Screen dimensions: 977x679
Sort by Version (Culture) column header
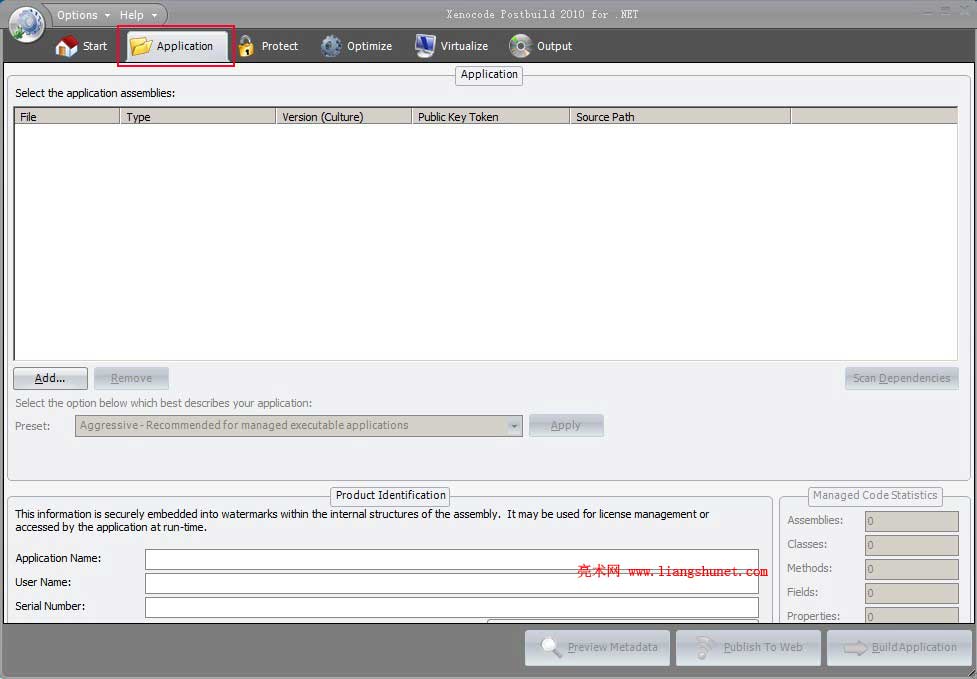(343, 116)
